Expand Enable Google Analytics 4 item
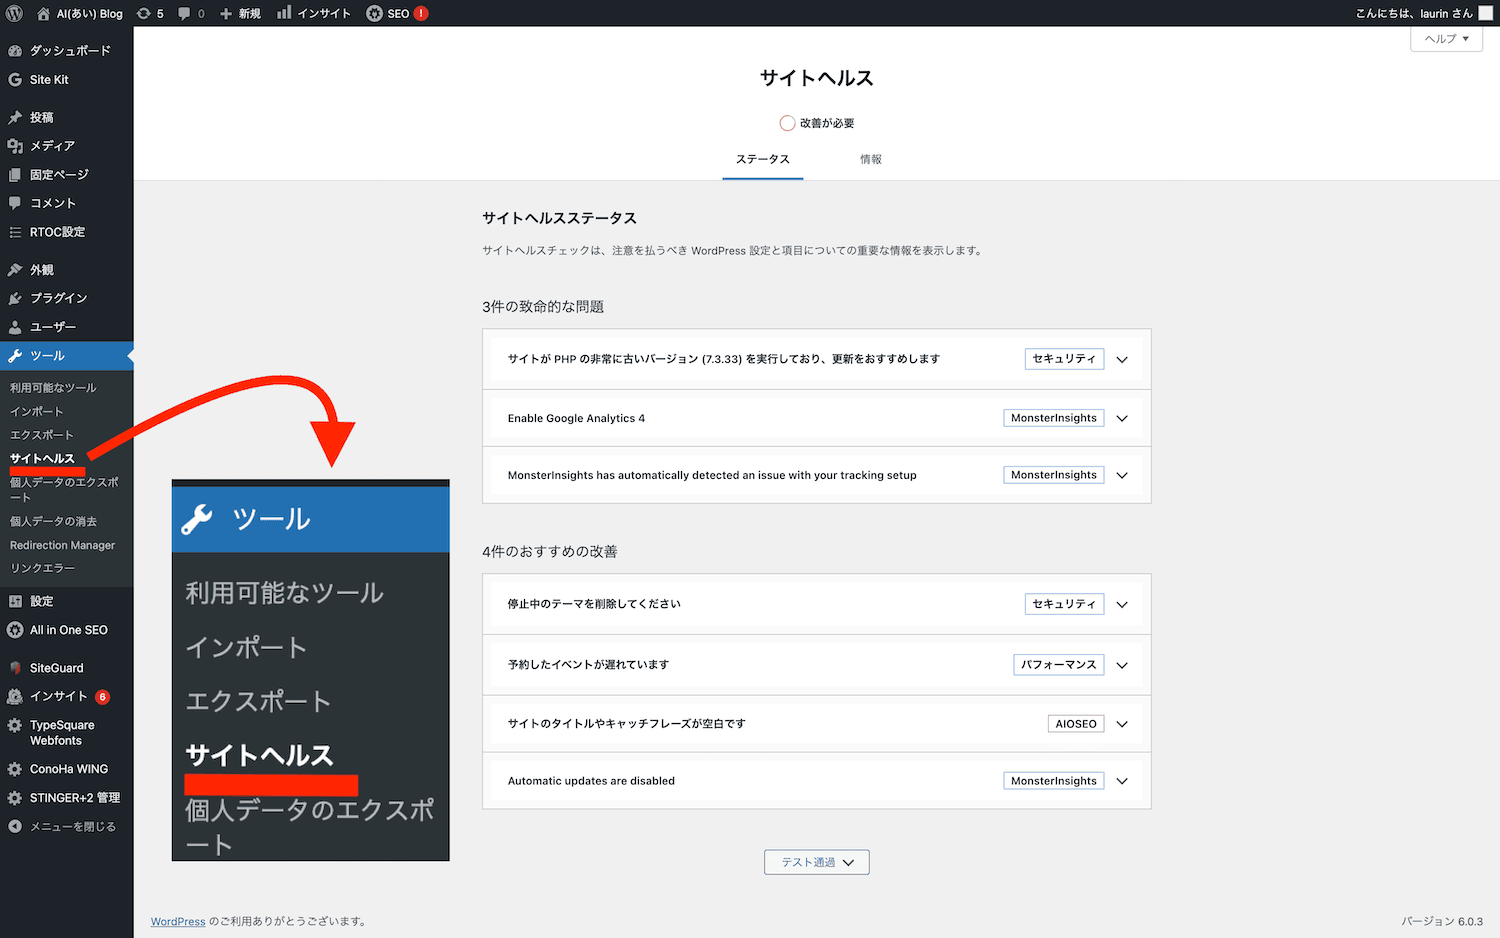Screen dimensions: 1500x938 pyautogui.click(x=816, y=418)
